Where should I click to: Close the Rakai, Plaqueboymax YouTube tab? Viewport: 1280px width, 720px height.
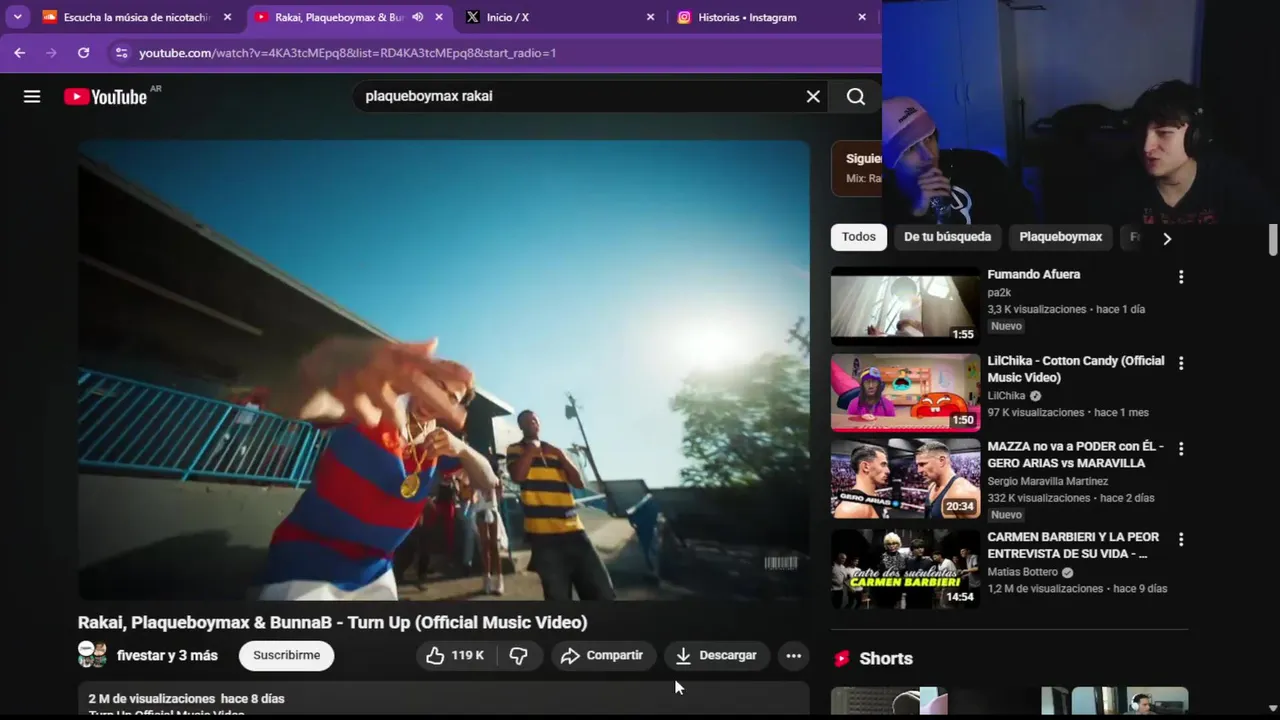438,17
